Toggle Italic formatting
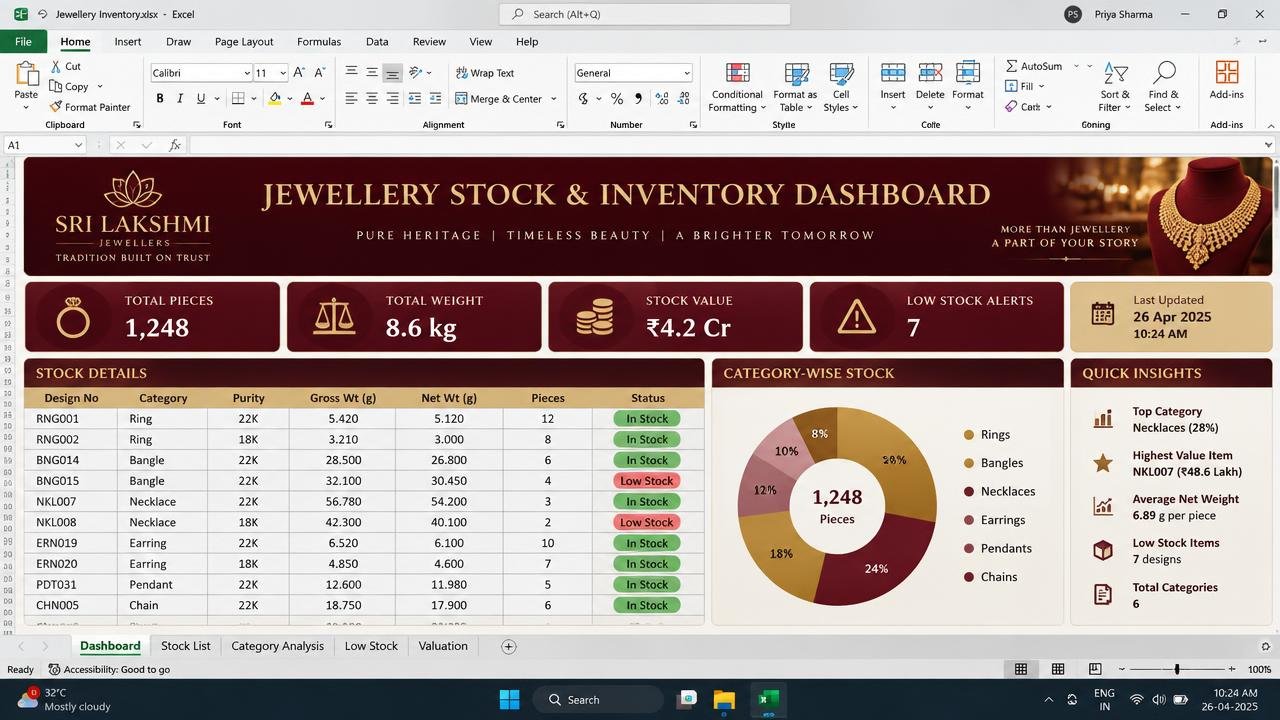 [x=180, y=99]
